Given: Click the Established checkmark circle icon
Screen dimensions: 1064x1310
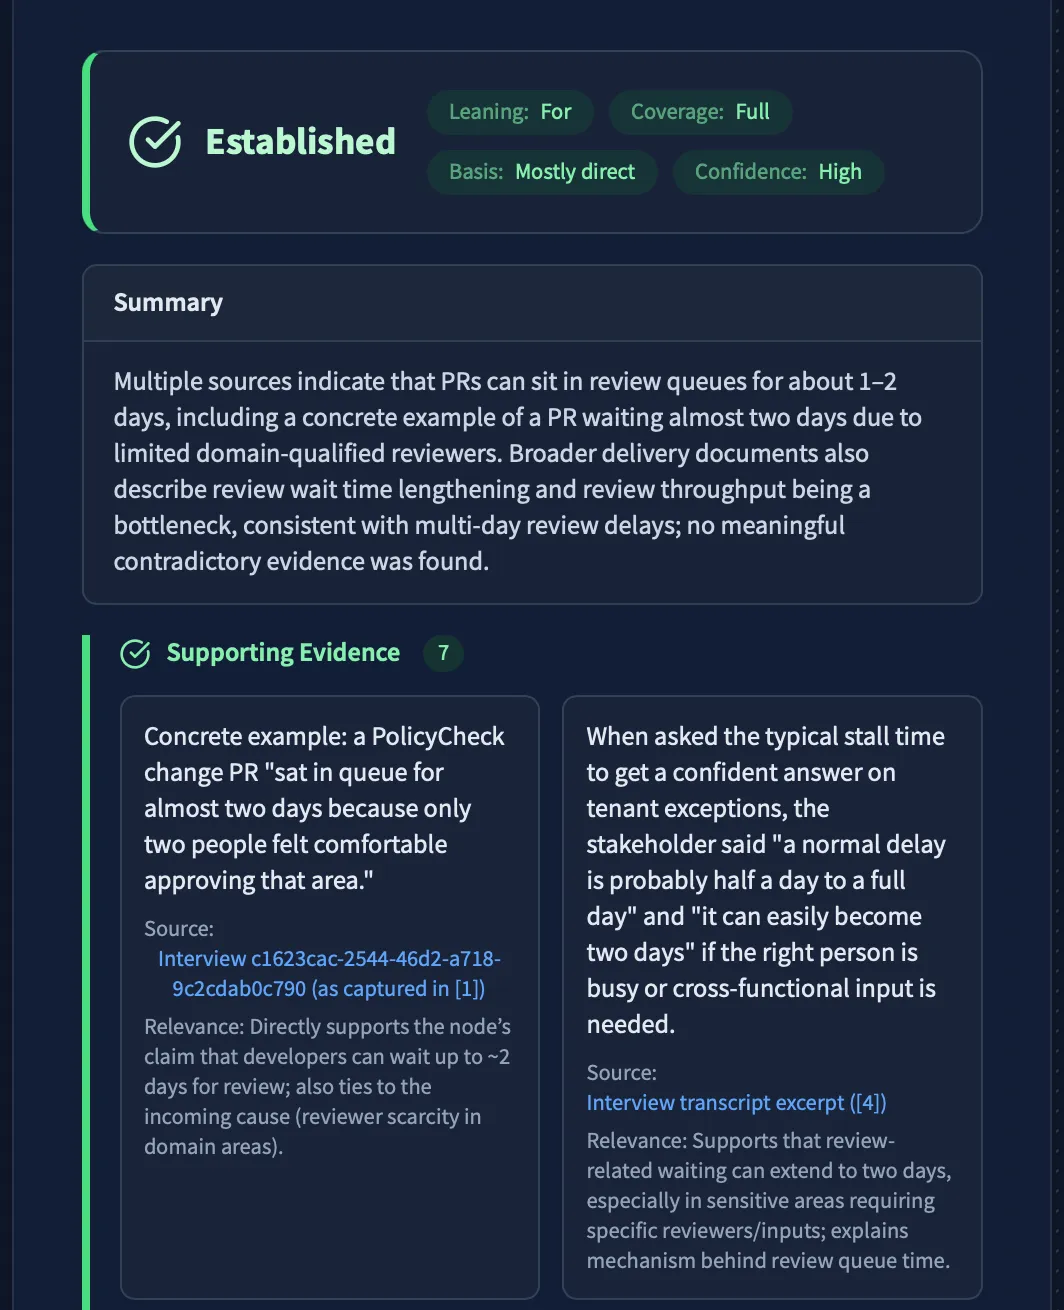Looking at the screenshot, I should point(155,141).
